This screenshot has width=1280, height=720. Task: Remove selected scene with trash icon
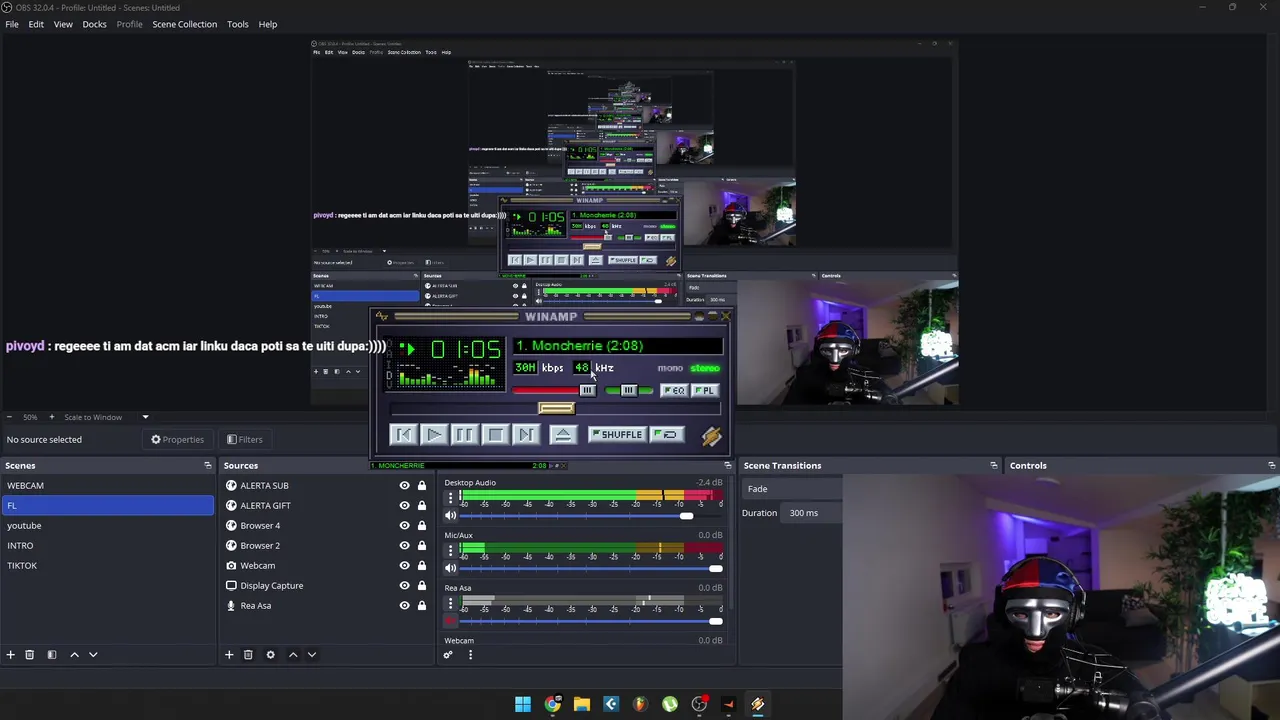[x=30, y=655]
